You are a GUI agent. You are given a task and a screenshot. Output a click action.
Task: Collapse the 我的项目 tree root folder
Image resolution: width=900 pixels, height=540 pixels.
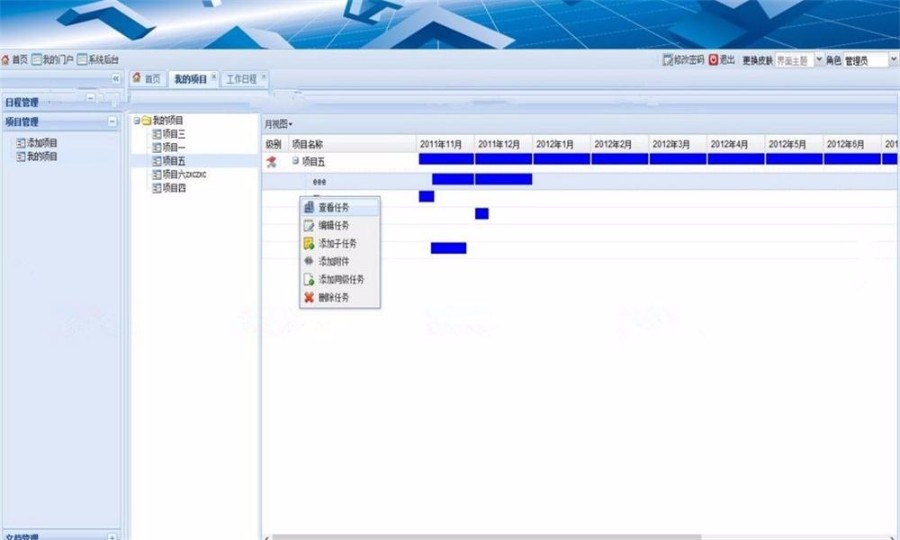tap(137, 121)
